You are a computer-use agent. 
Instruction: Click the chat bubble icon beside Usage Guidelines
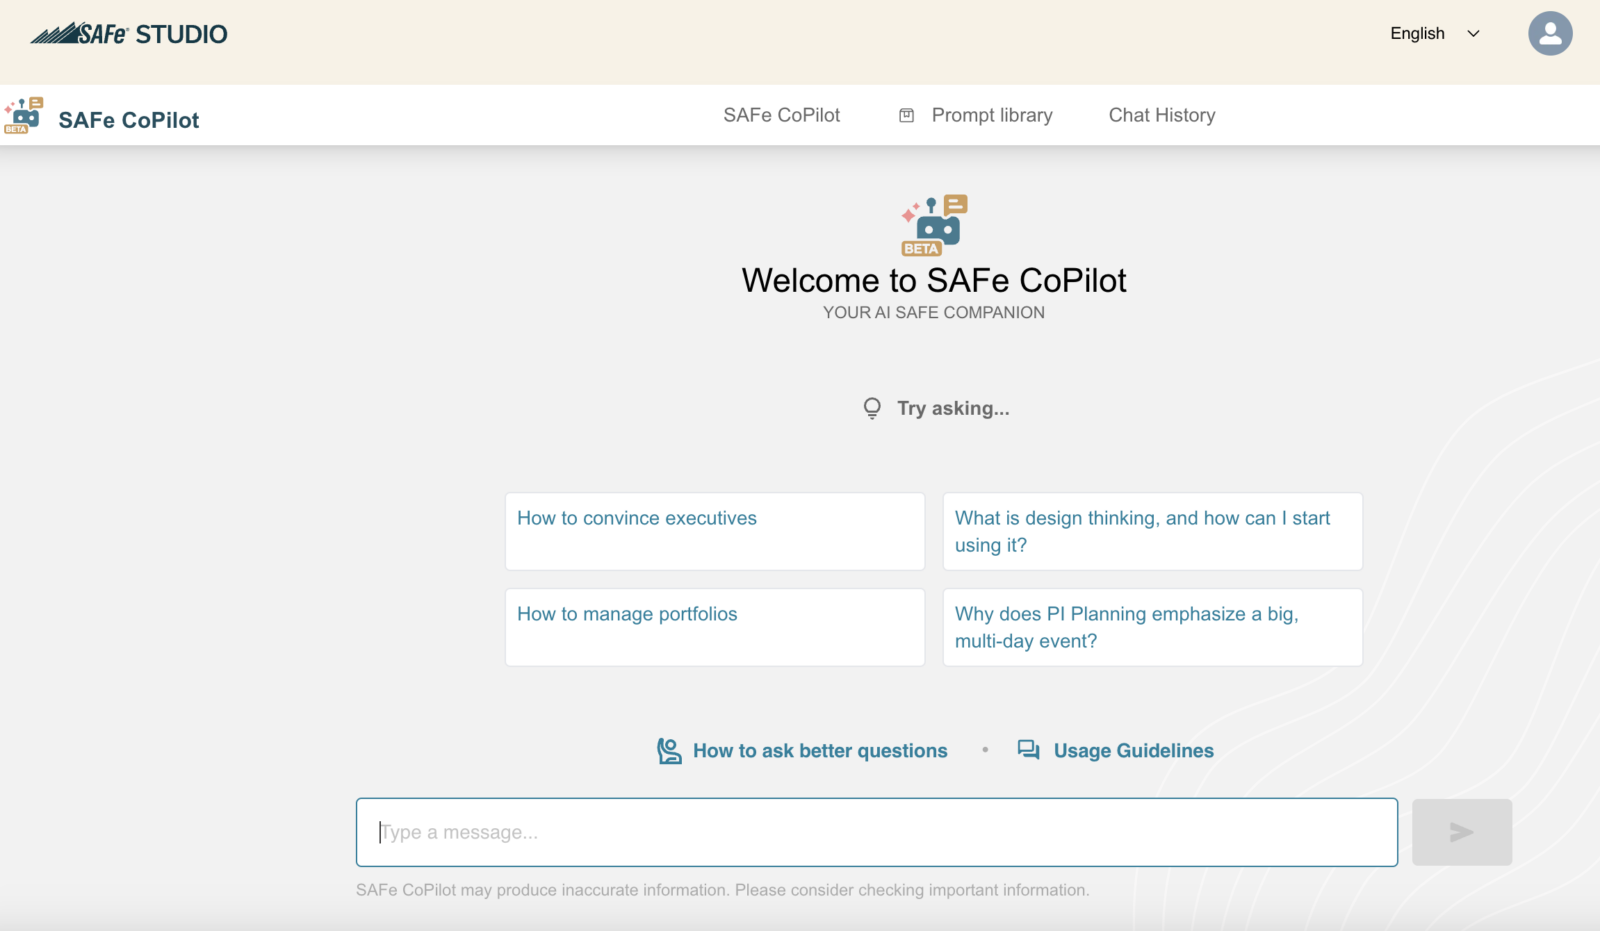point(1028,750)
